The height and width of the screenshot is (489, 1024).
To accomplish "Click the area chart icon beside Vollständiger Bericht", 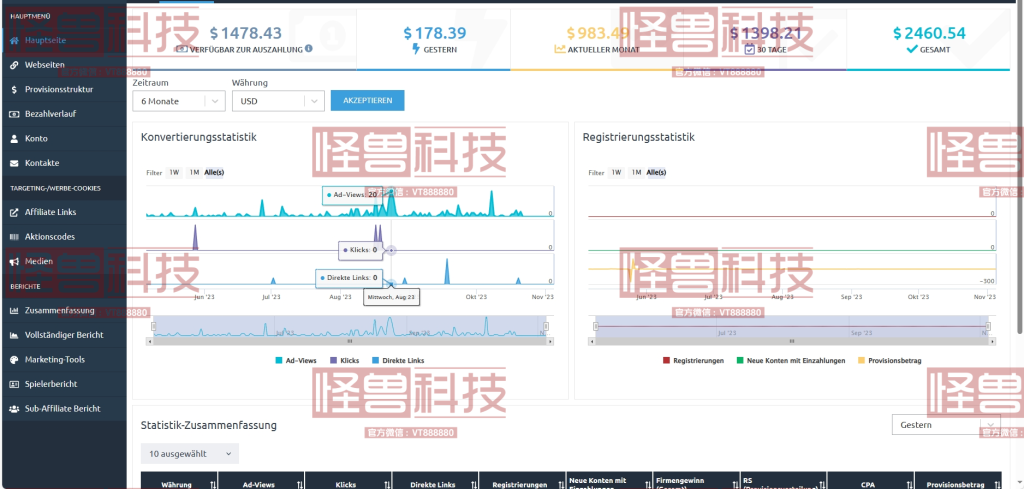I will pos(14,335).
